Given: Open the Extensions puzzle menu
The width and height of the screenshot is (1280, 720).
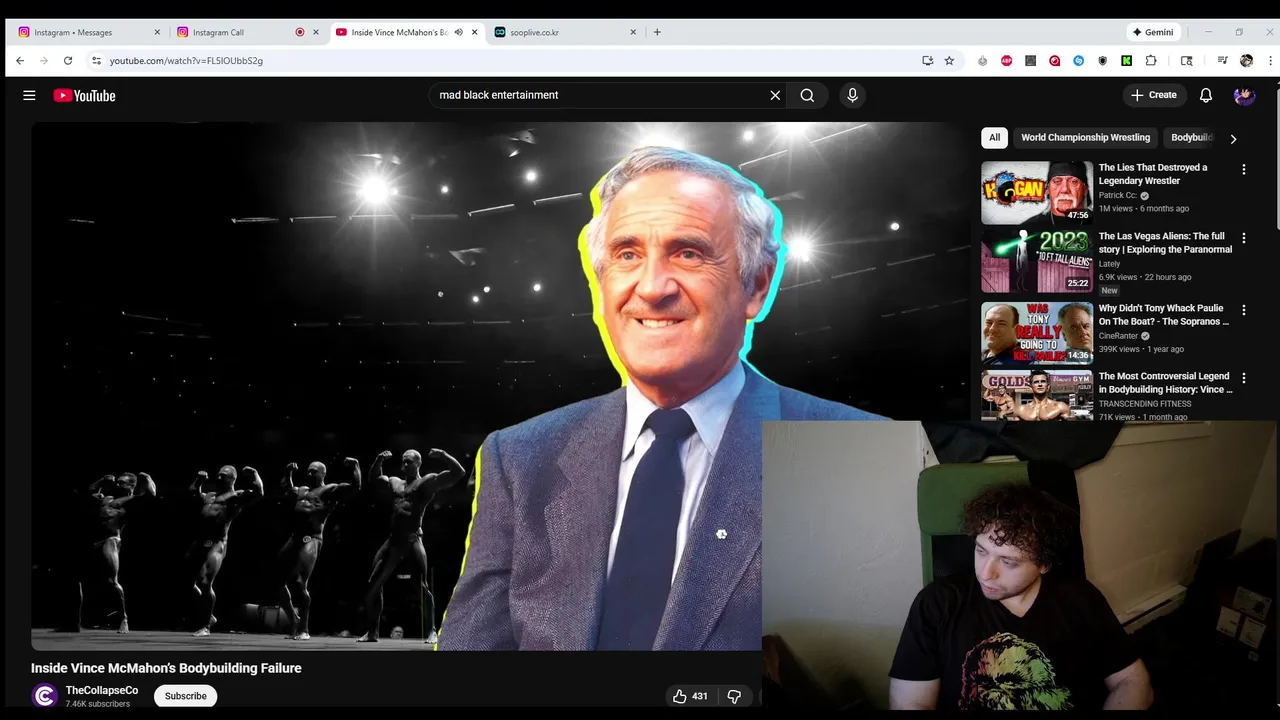Looking at the screenshot, I should pos(1151,60).
